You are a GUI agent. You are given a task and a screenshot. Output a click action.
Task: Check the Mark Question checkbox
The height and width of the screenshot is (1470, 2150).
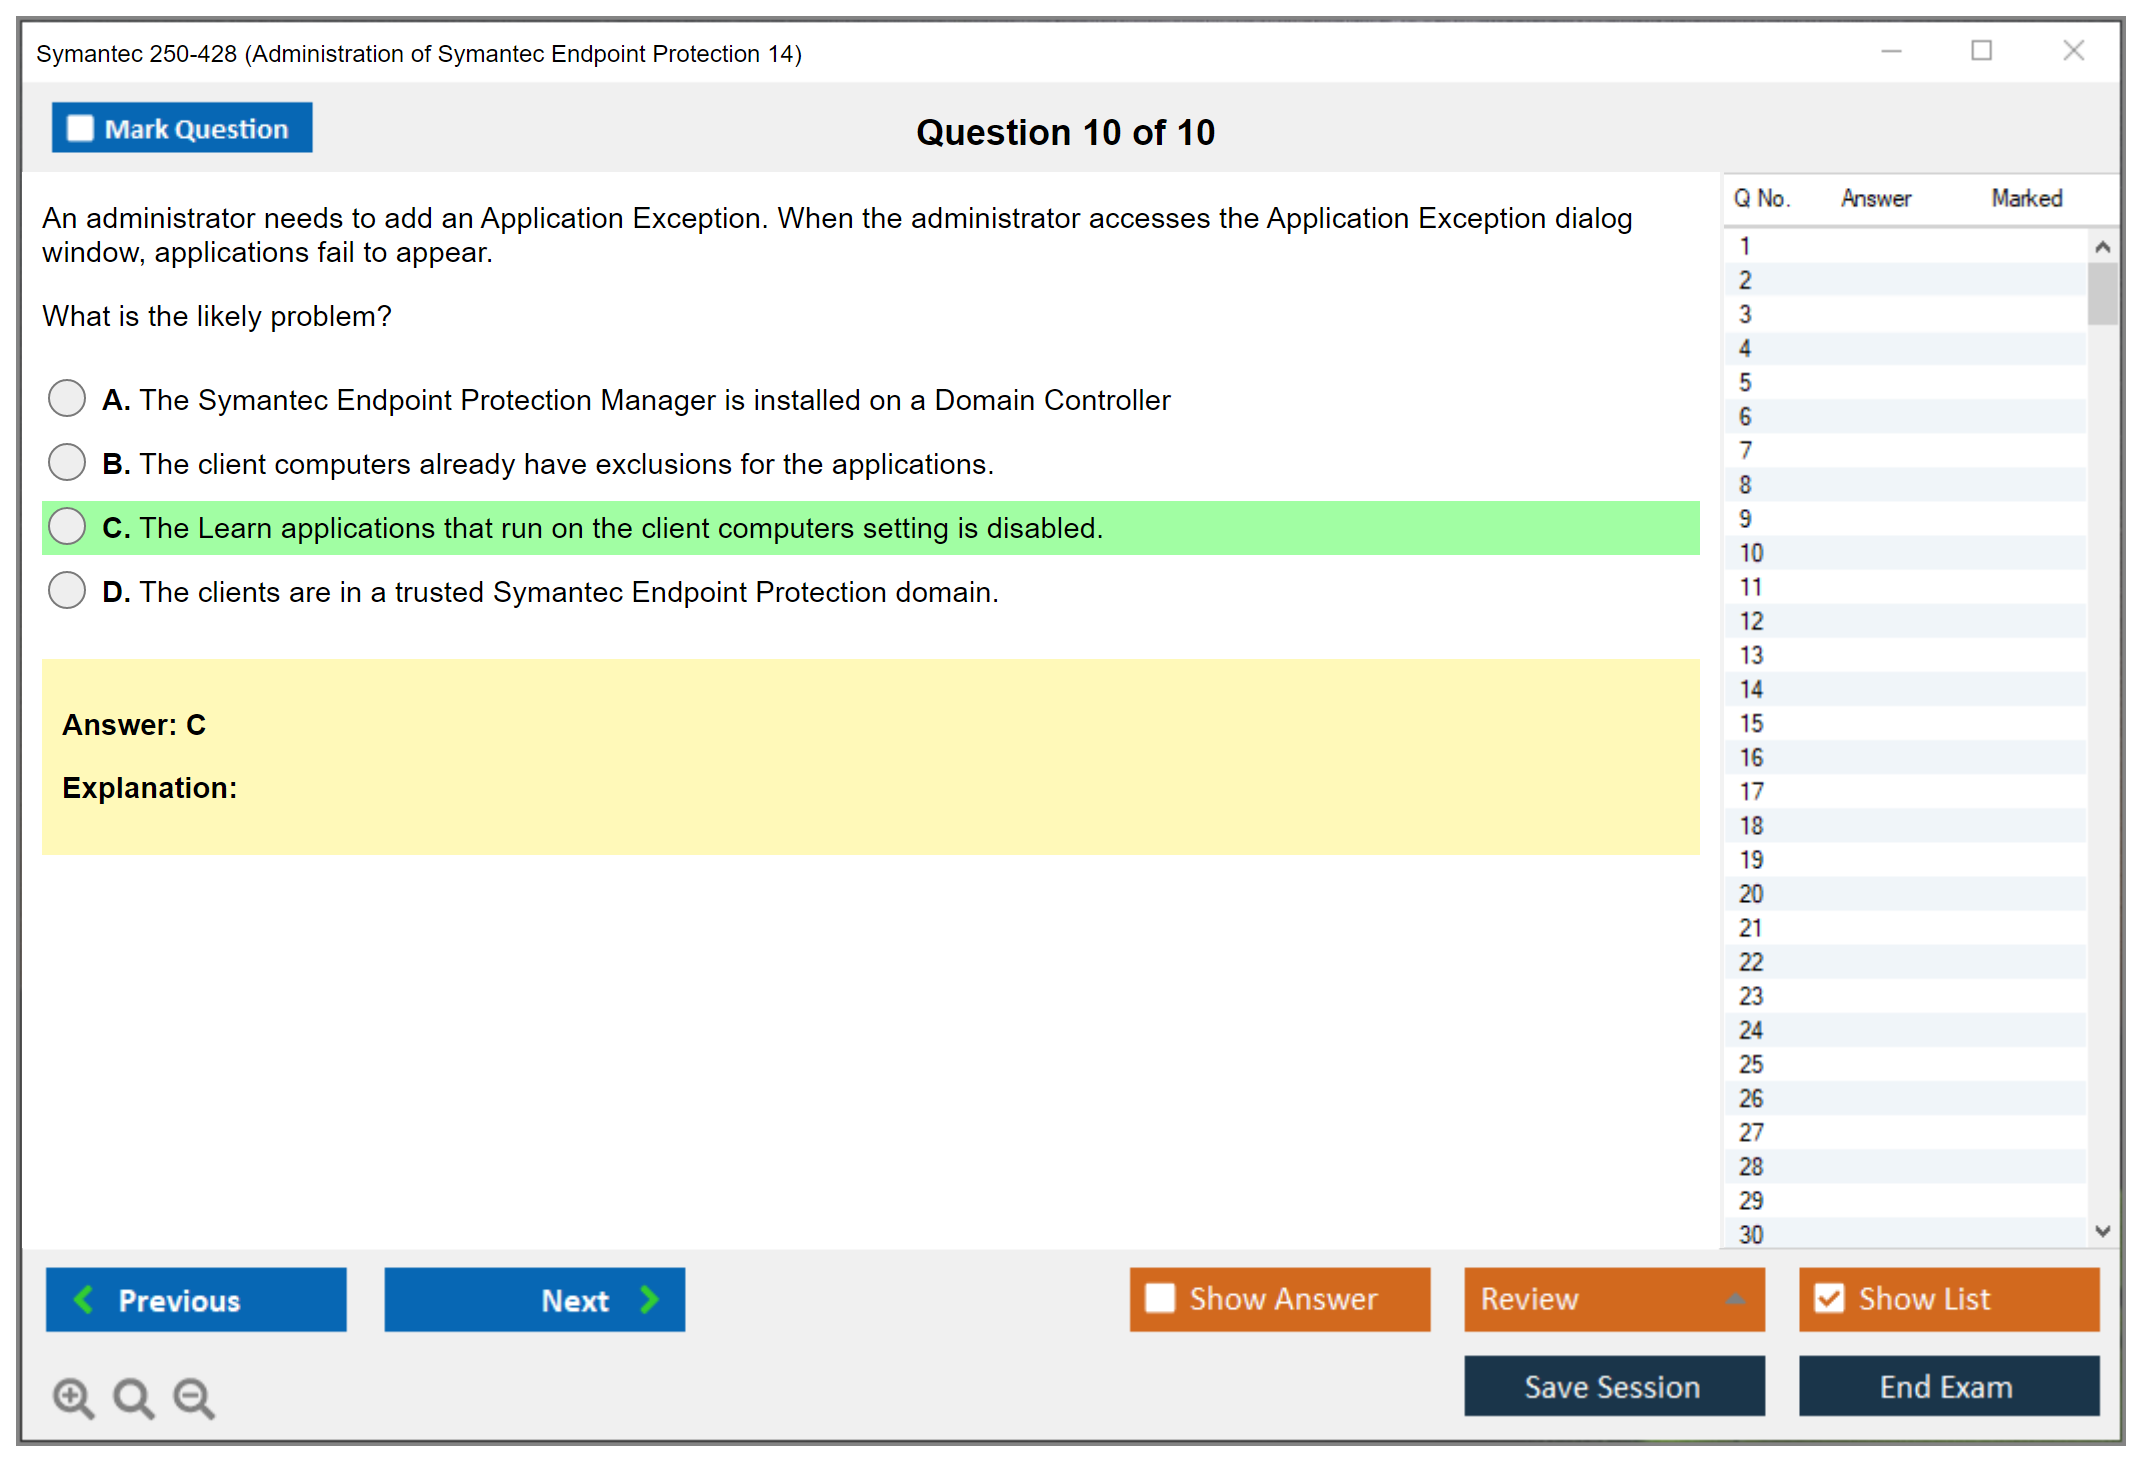point(80,129)
